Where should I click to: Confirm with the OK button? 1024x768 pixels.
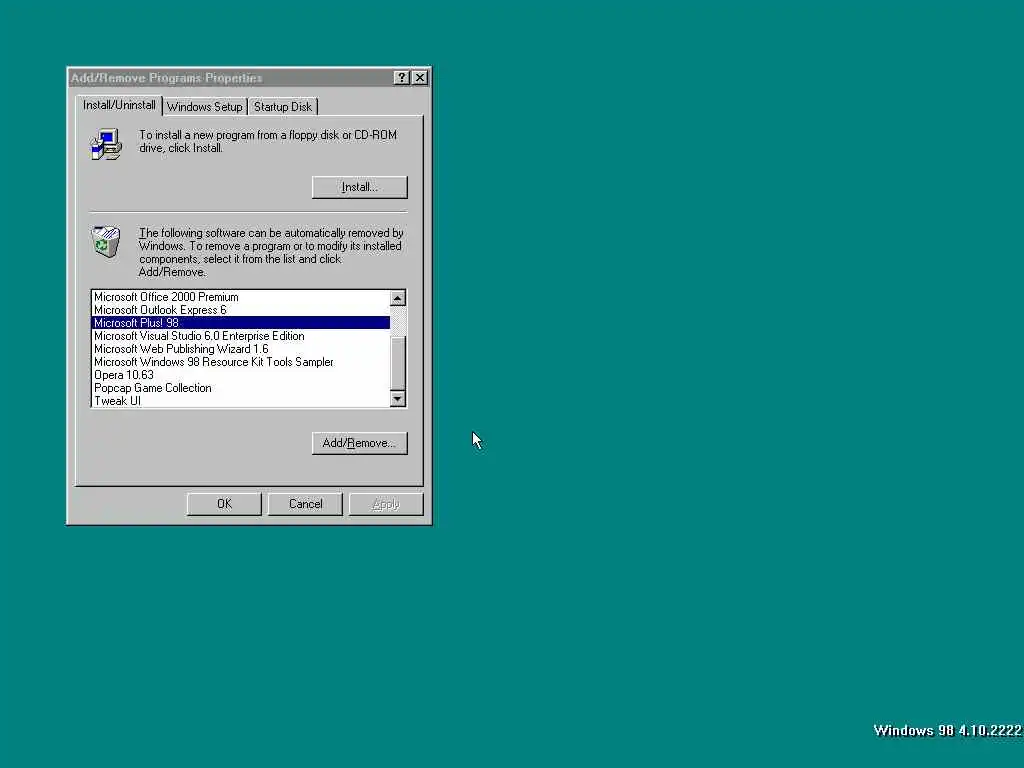point(224,504)
